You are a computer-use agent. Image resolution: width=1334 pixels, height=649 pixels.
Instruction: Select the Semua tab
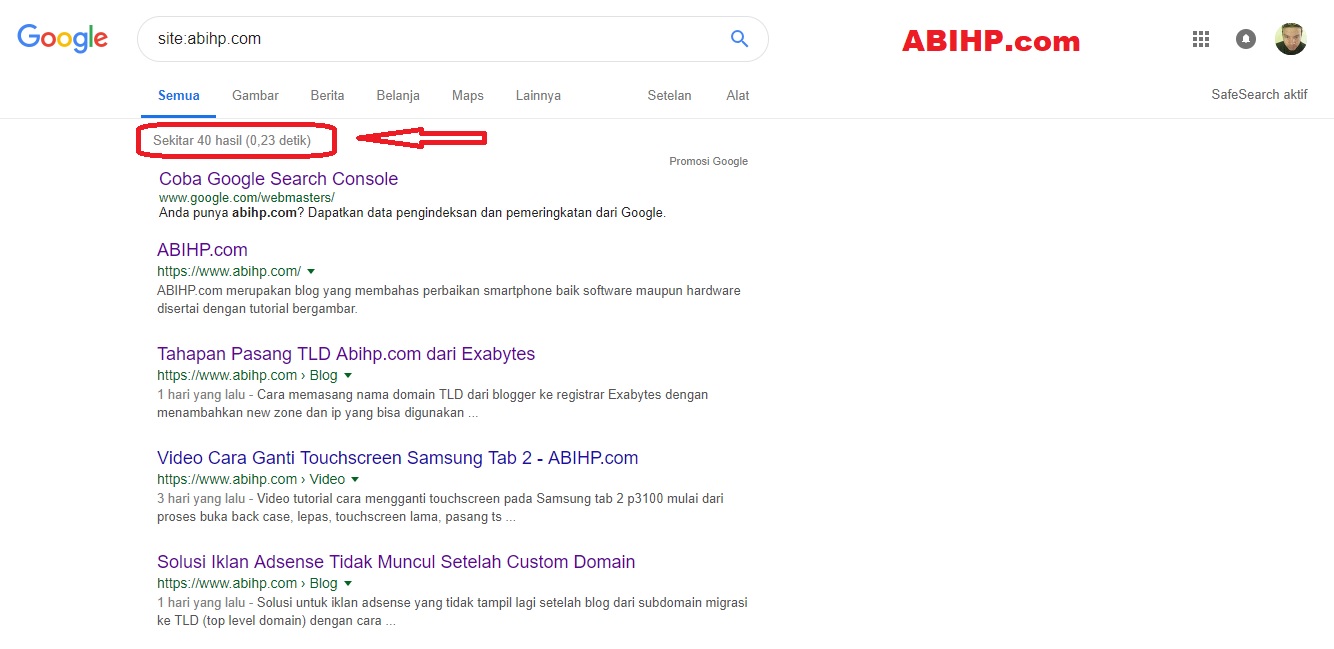tap(179, 96)
